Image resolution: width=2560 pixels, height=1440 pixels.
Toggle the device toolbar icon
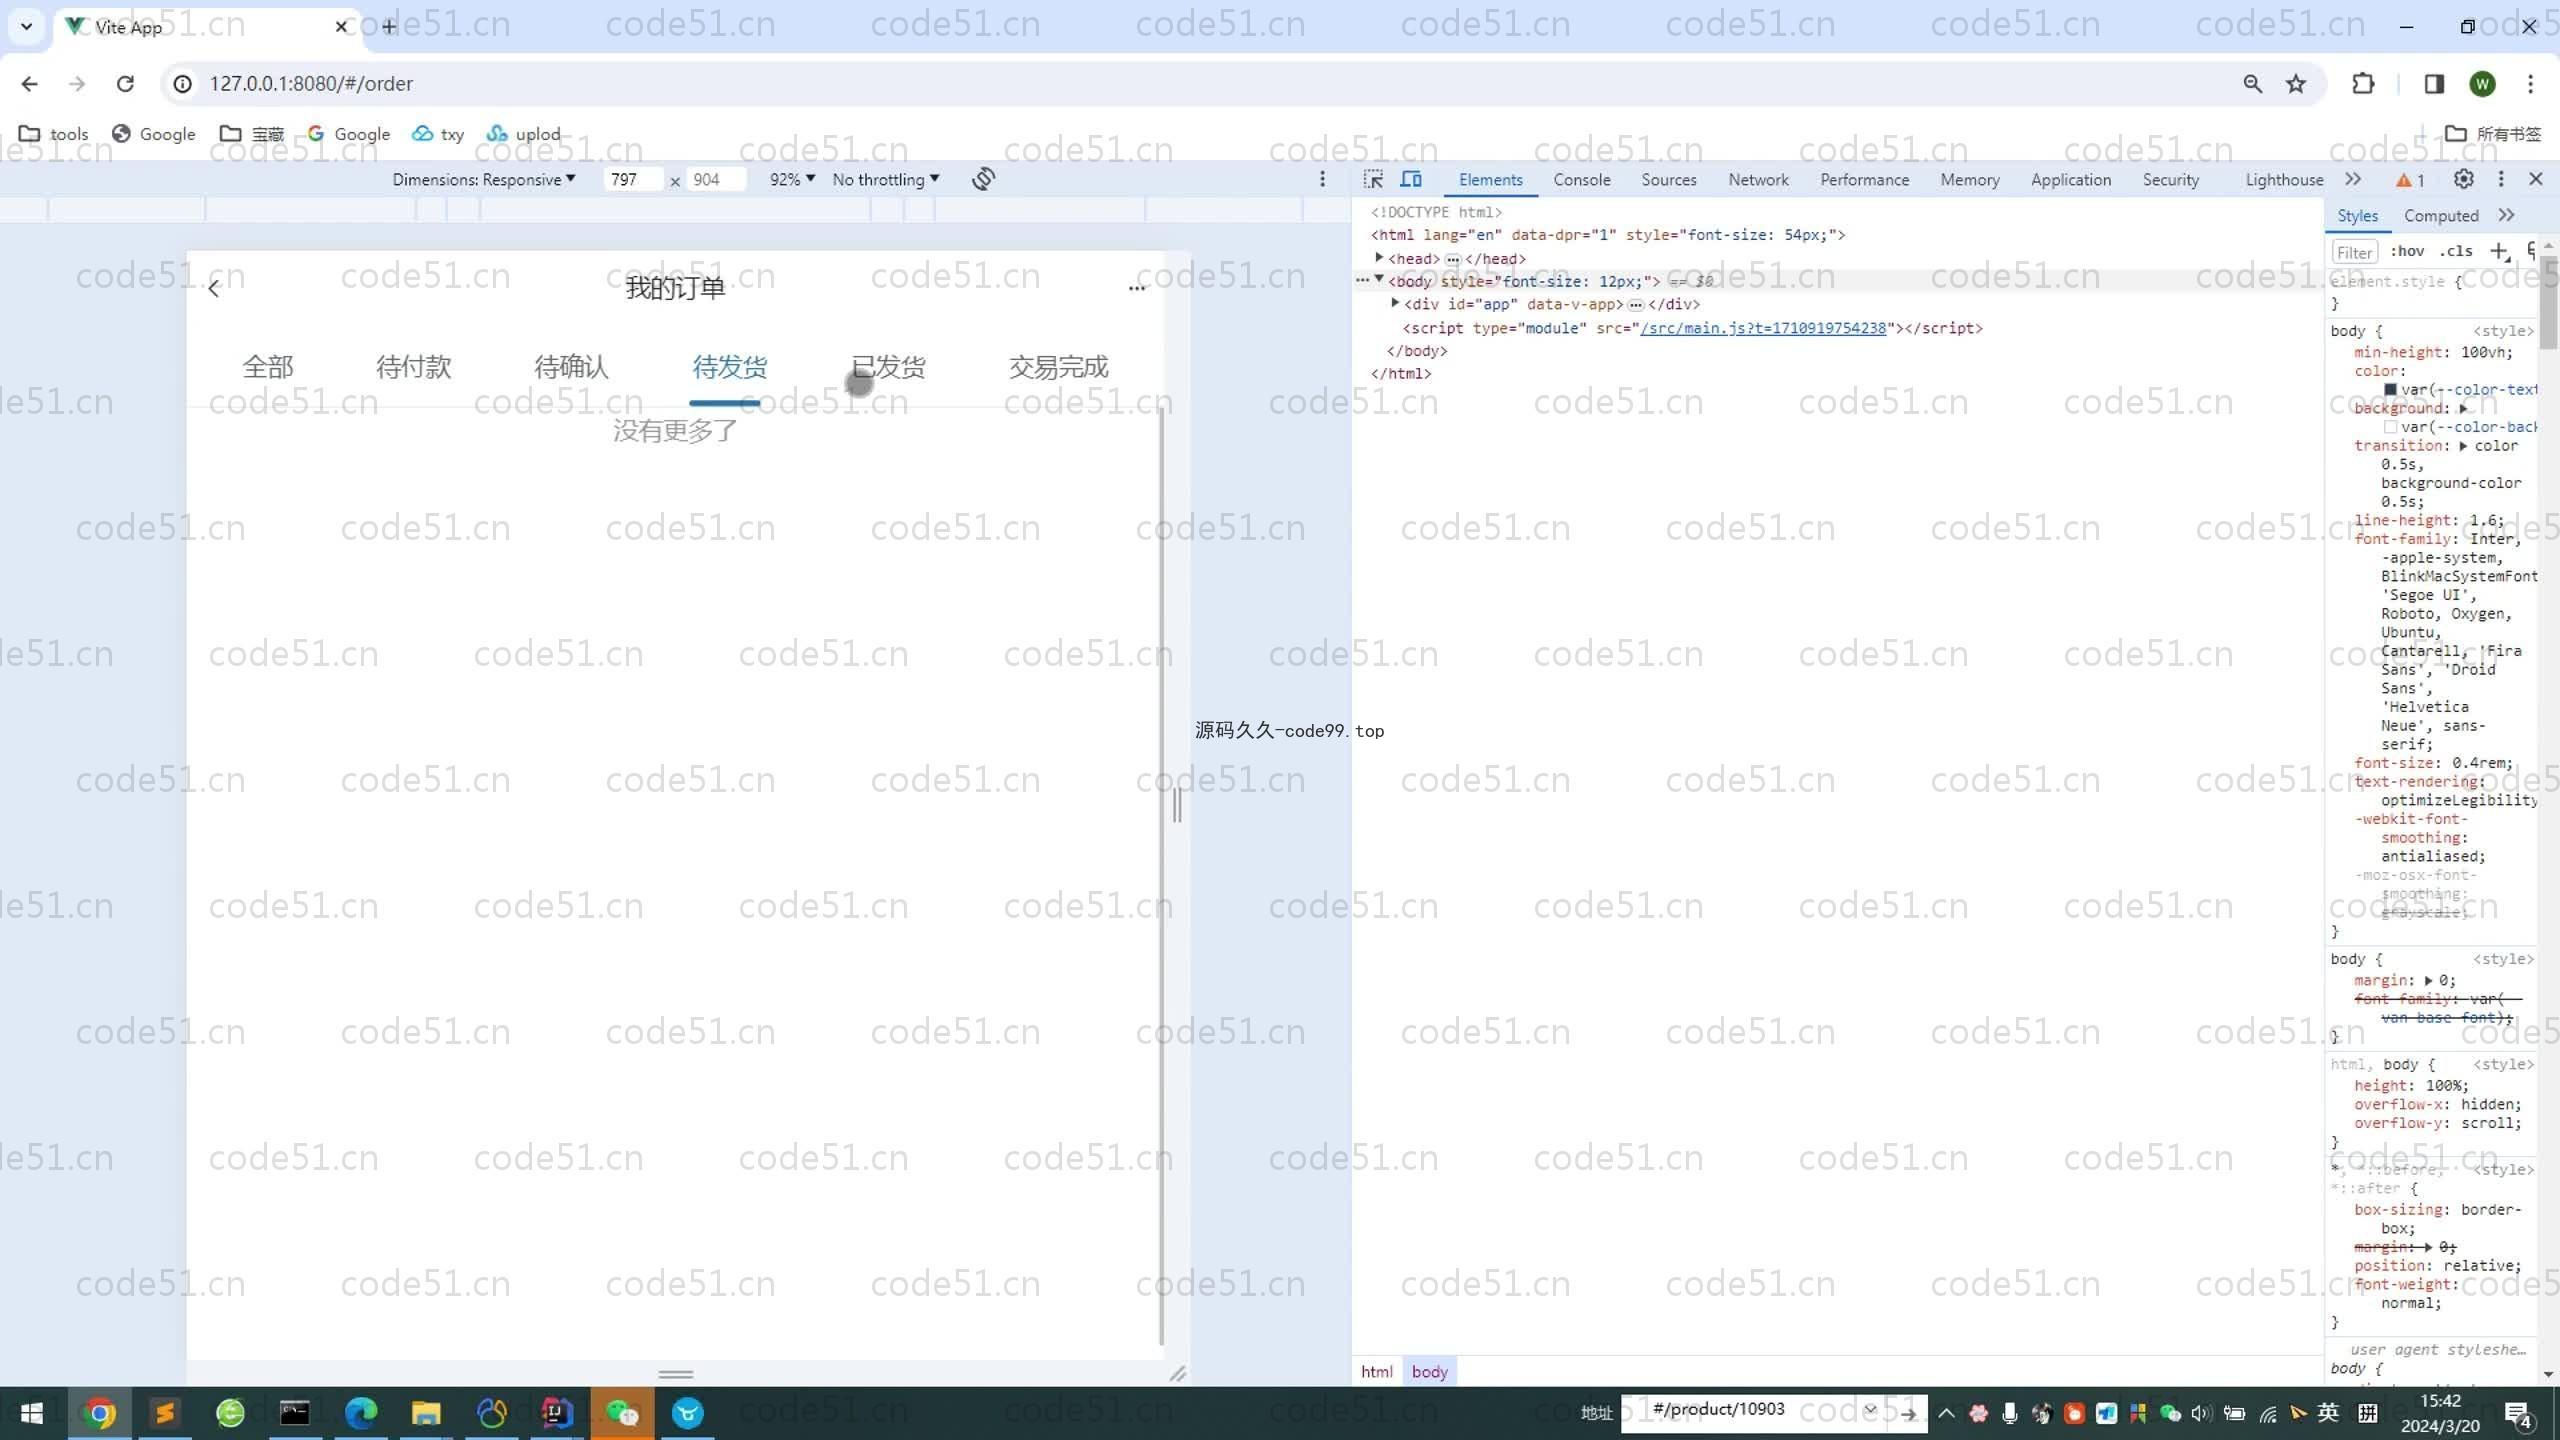coord(1411,179)
